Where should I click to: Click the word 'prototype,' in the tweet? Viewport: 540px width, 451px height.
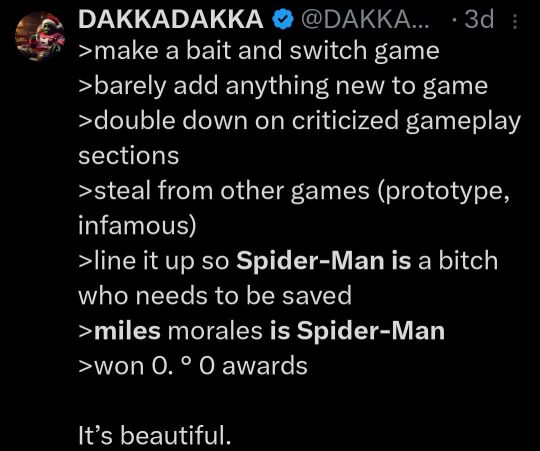tap(444, 192)
